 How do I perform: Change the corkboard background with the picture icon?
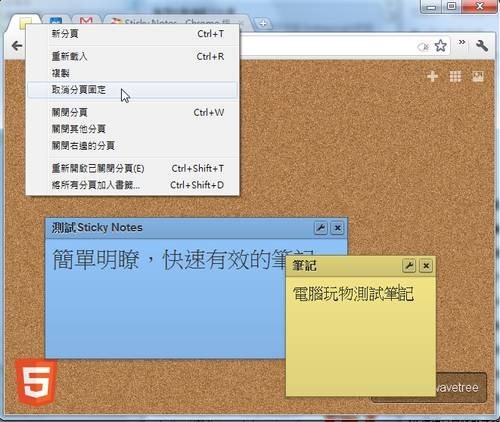[x=478, y=76]
